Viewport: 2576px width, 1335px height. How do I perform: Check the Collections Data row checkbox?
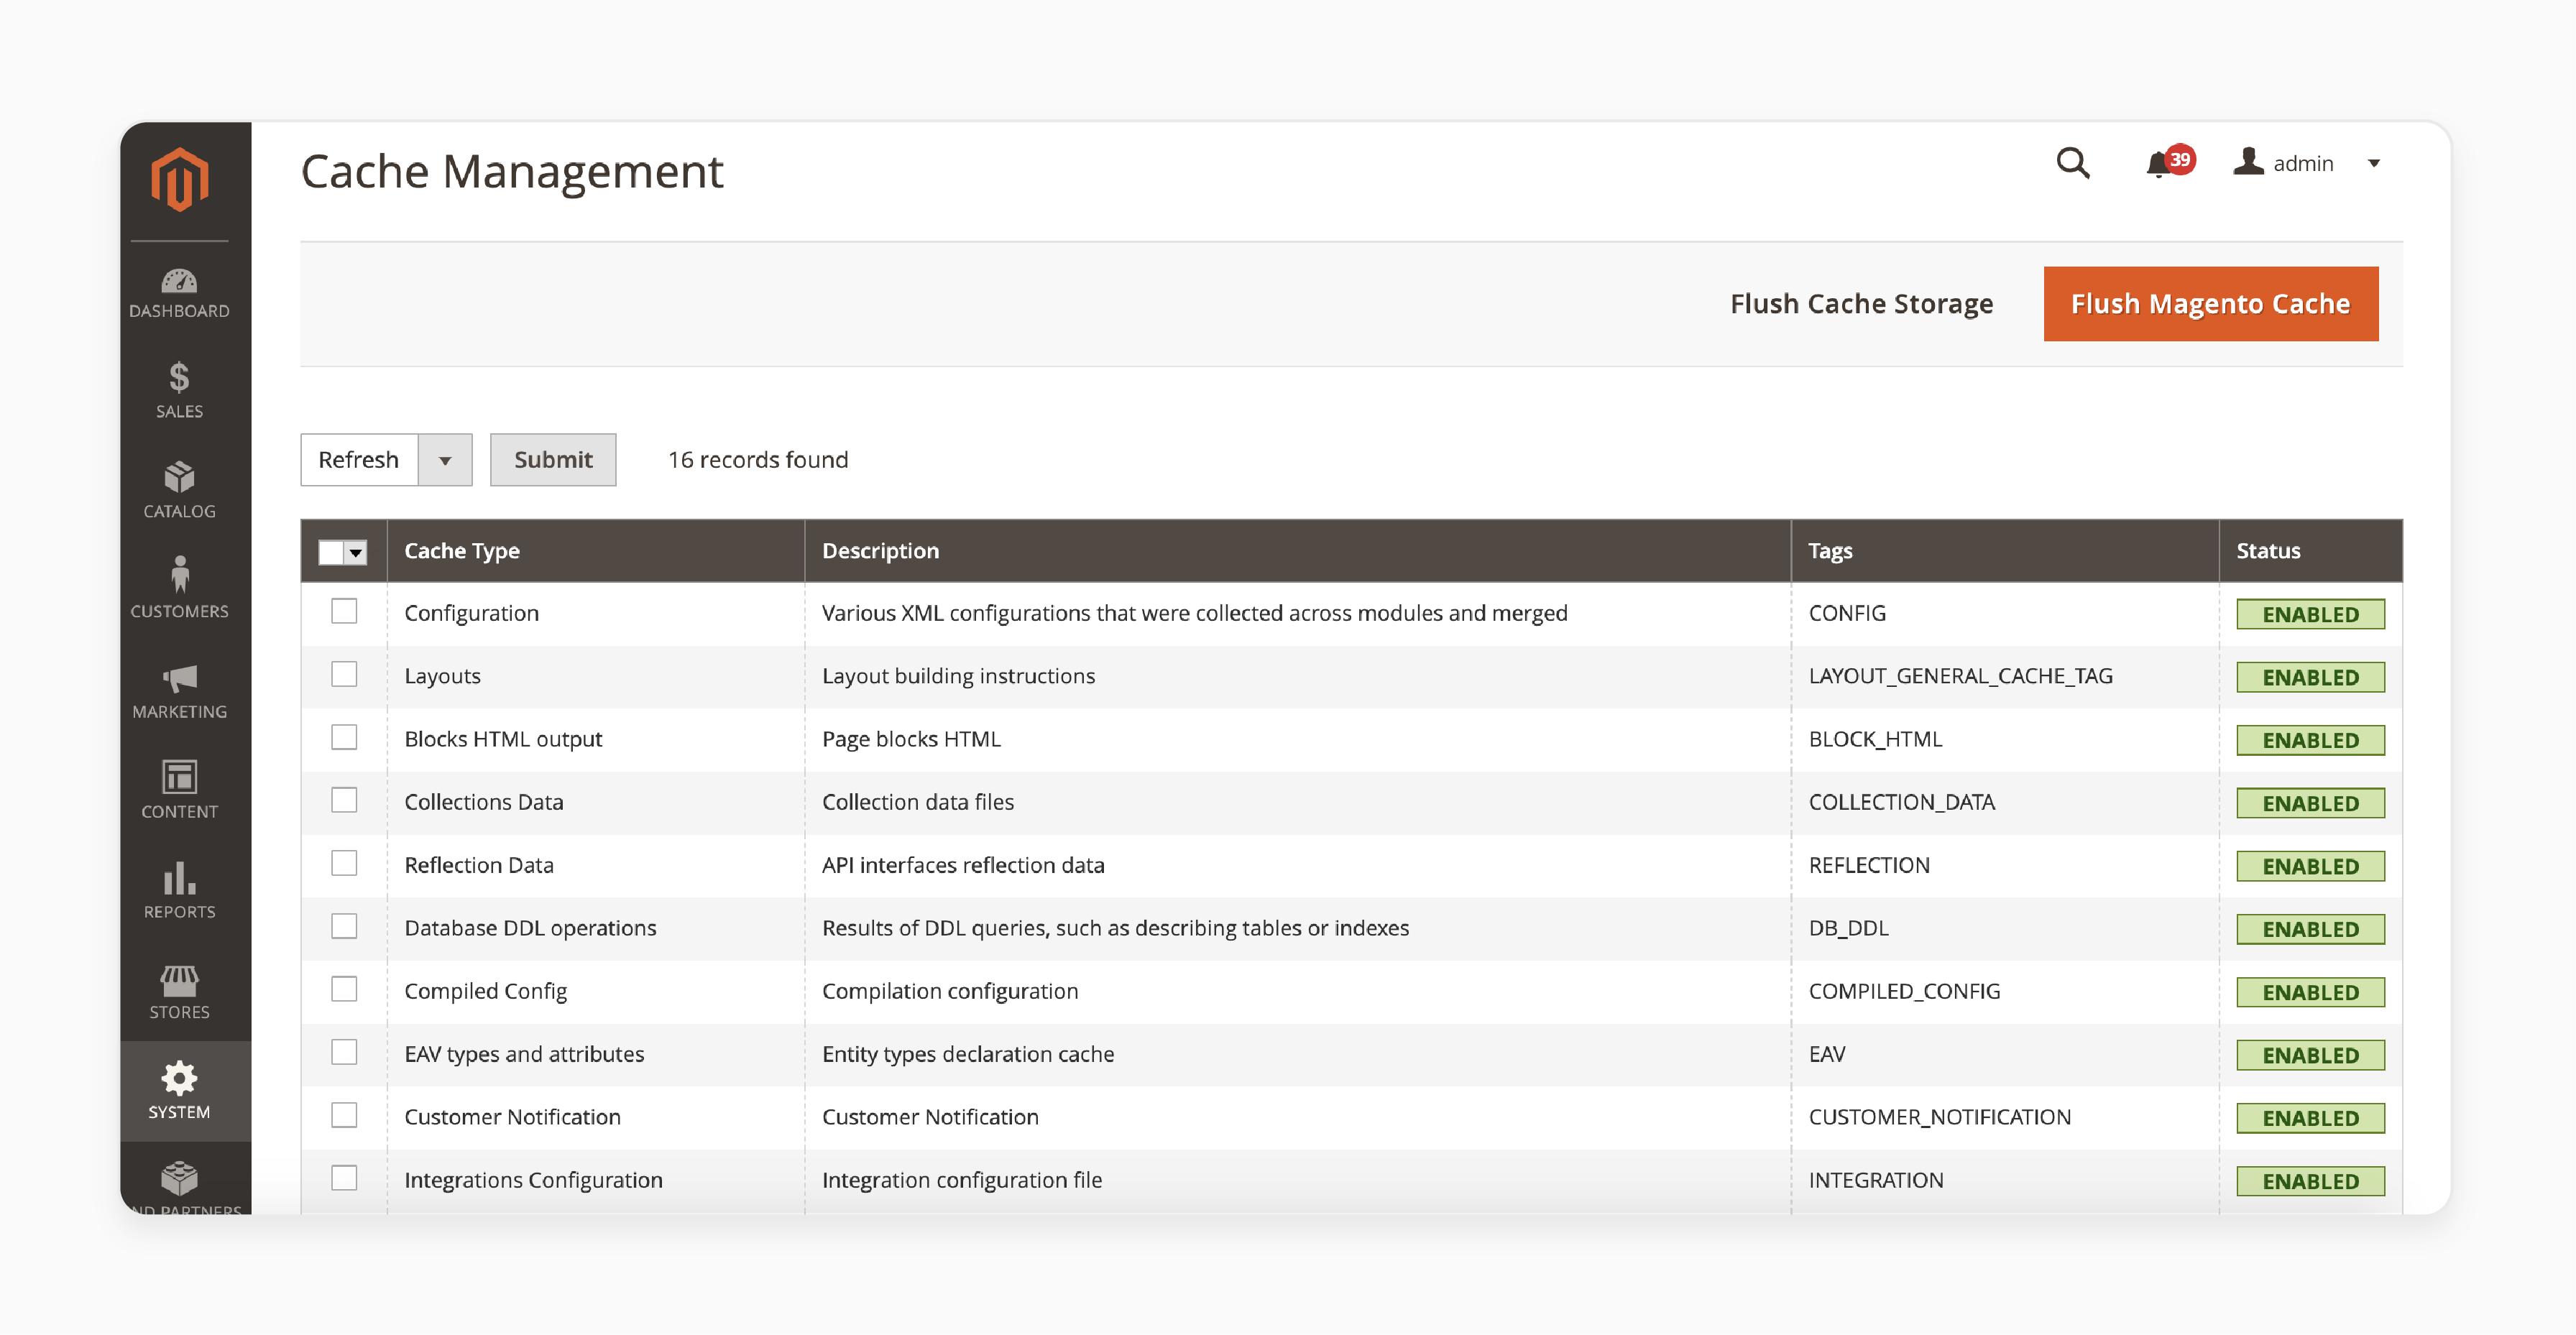(344, 800)
